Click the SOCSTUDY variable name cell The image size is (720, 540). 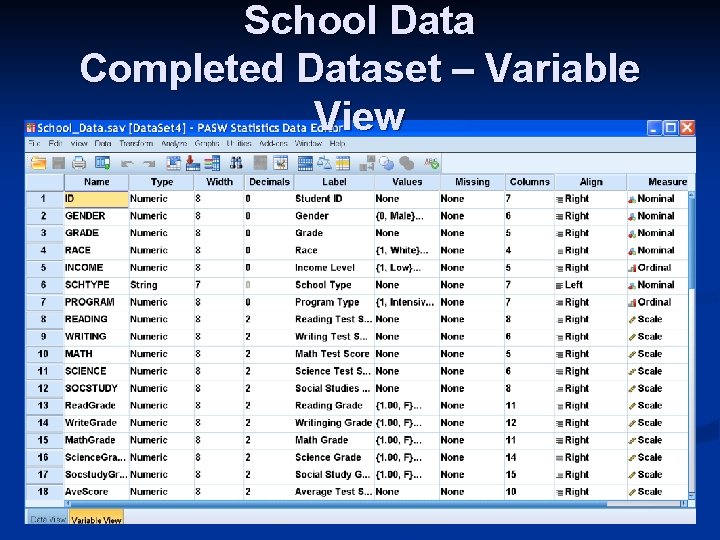click(96, 388)
